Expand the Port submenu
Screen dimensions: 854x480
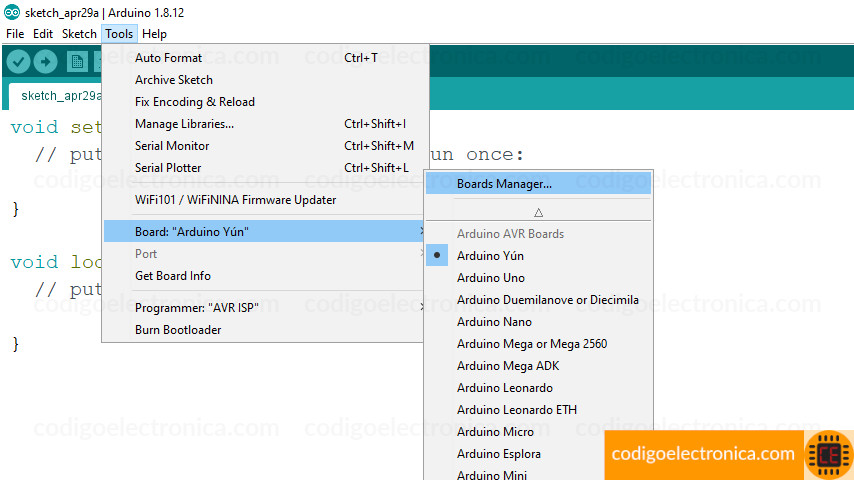[x=263, y=254]
